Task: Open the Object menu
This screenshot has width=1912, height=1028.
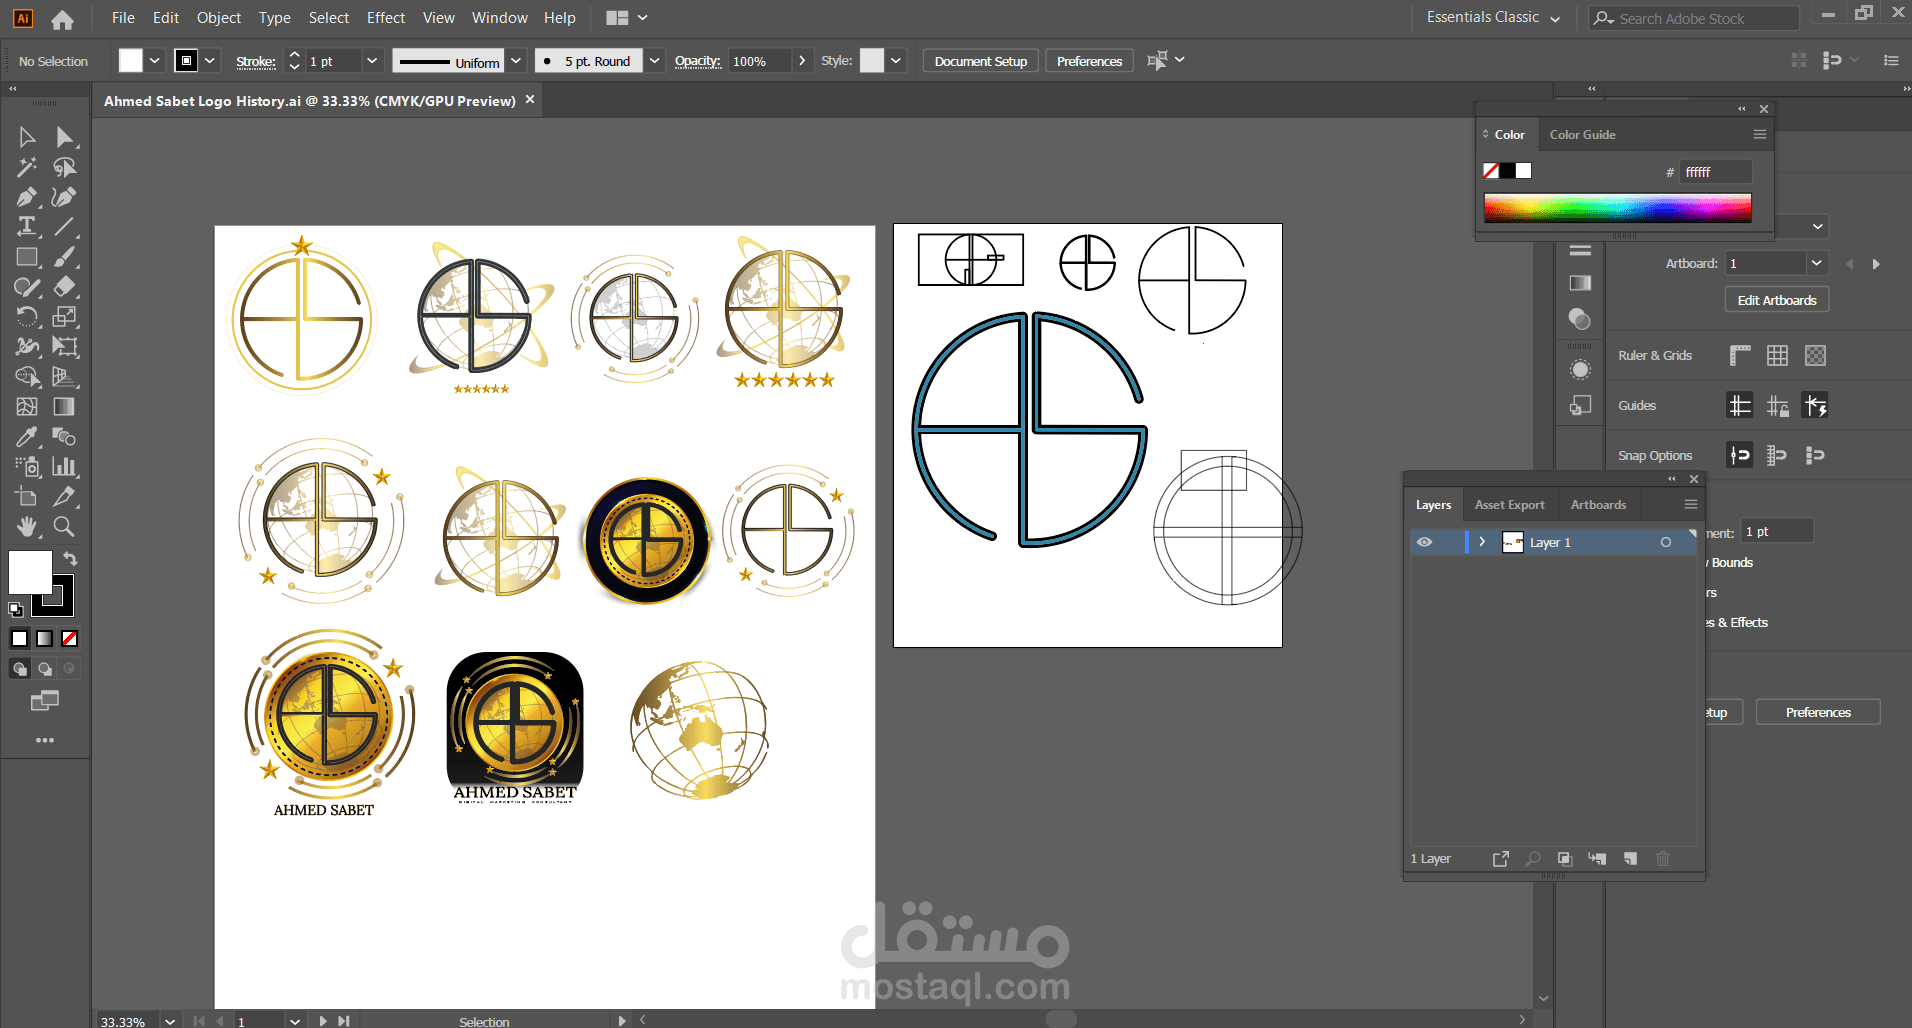Action: (219, 18)
